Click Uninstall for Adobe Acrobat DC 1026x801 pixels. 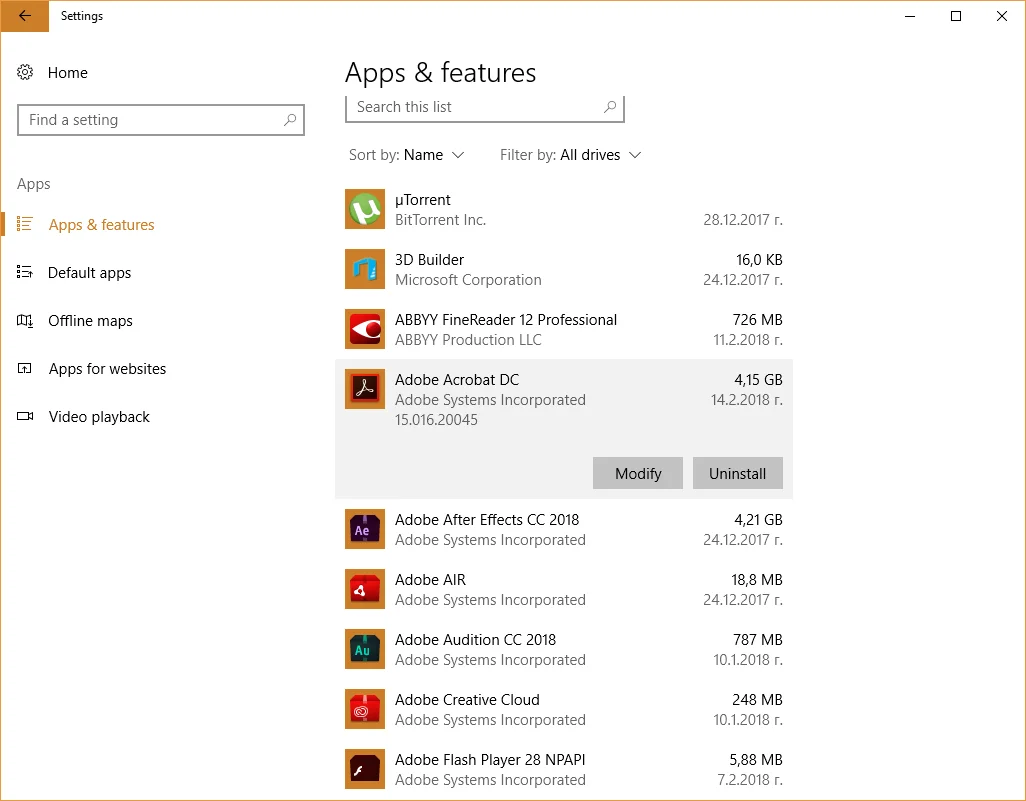(737, 473)
